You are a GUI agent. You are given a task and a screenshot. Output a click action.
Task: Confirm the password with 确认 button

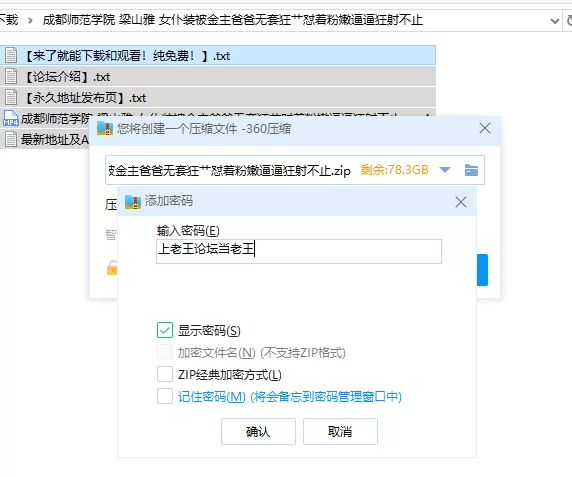coord(258,431)
